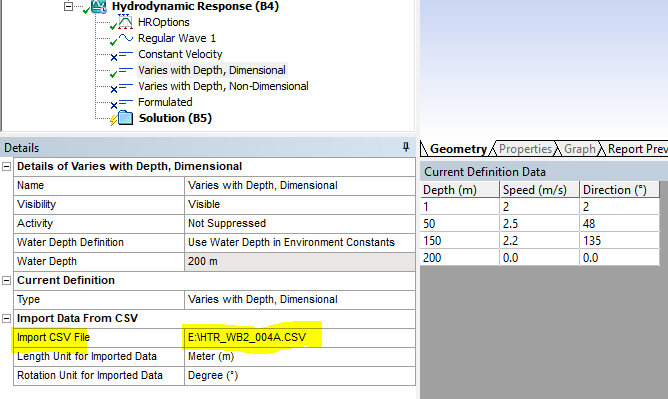Collapse the Current Definition section

6,280
